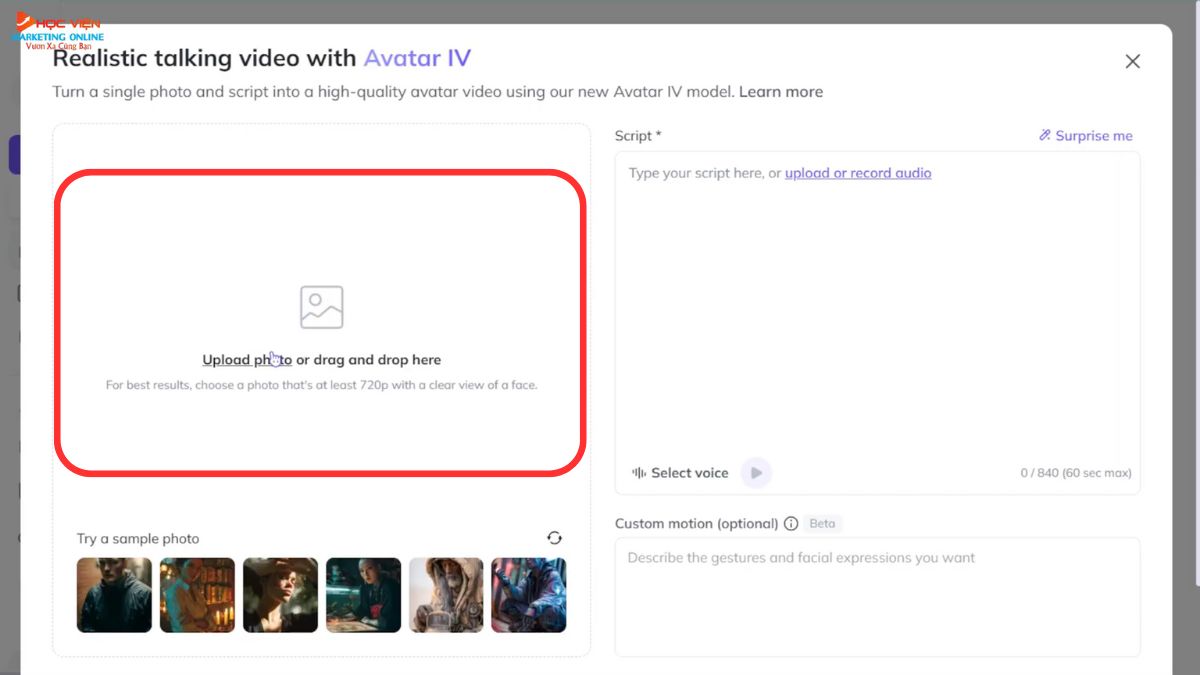This screenshot has height=675, width=1200.
Task: Click the image placeholder icon in upload area
Action: click(321, 307)
